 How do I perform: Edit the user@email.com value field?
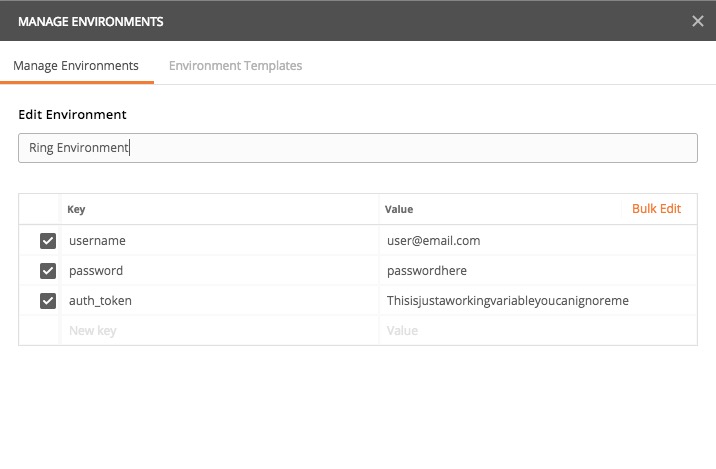click(x=434, y=241)
